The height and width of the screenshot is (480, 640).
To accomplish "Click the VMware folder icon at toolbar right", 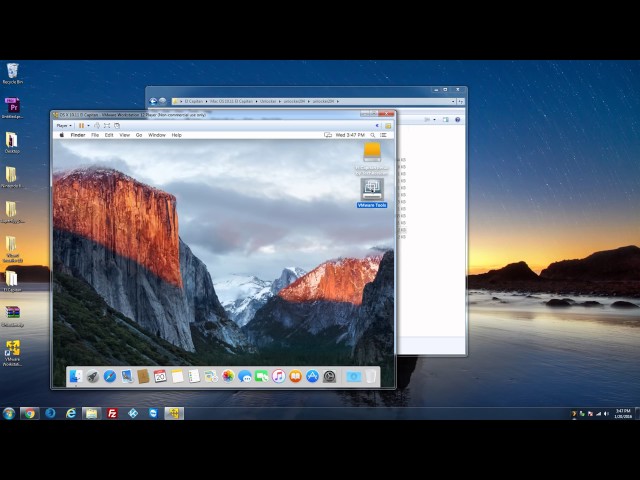I will tap(388, 126).
